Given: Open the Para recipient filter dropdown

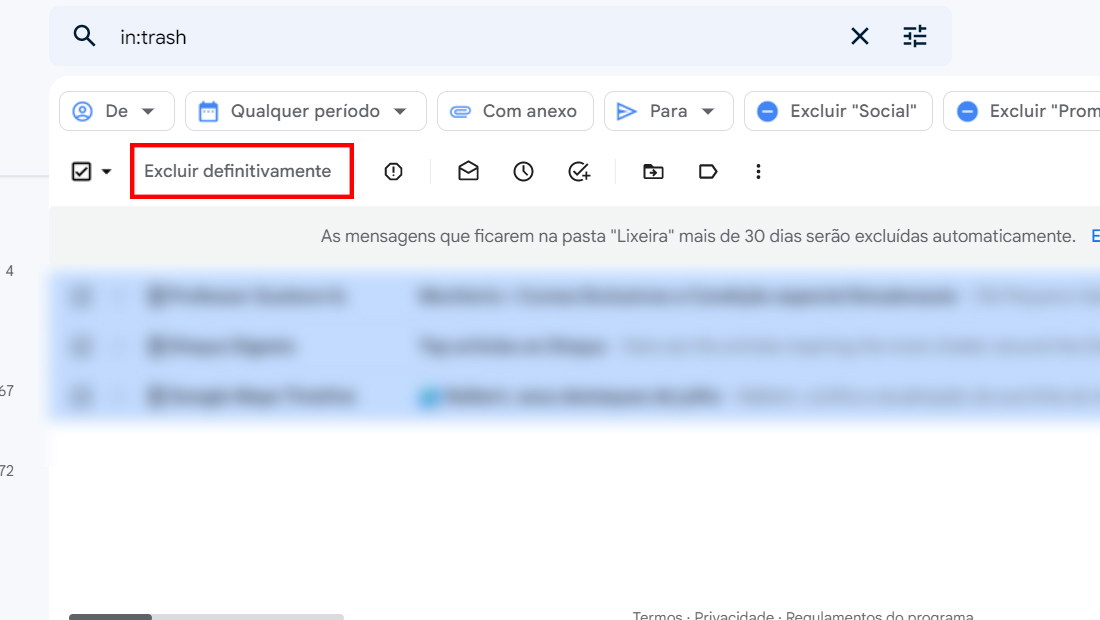Looking at the screenshot, I should tap(669, 111).
